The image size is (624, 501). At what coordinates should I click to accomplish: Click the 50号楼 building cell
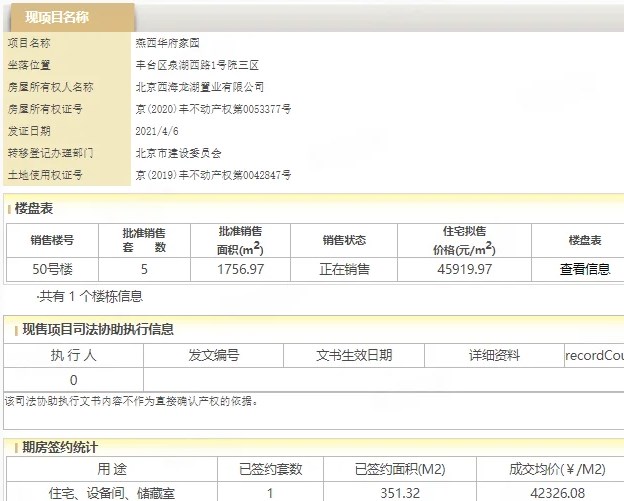pos(52,269)
